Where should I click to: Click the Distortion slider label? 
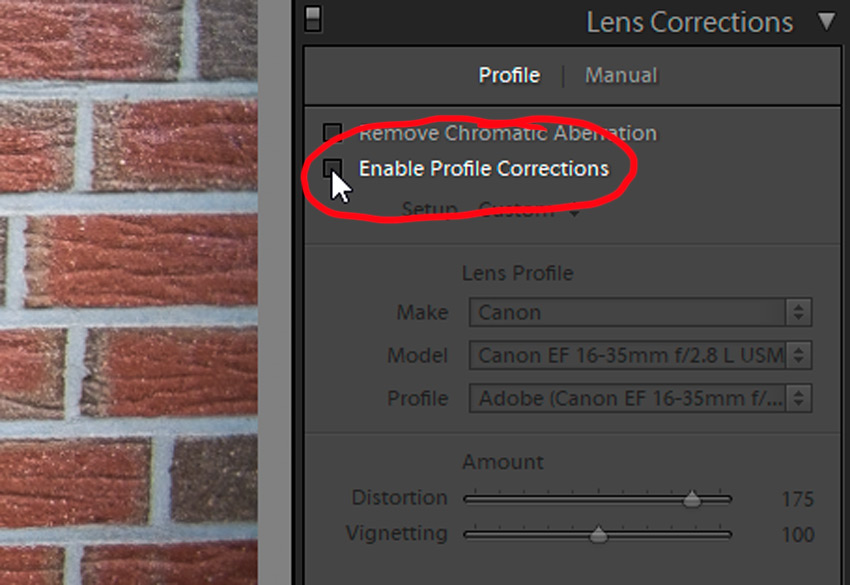399,498
